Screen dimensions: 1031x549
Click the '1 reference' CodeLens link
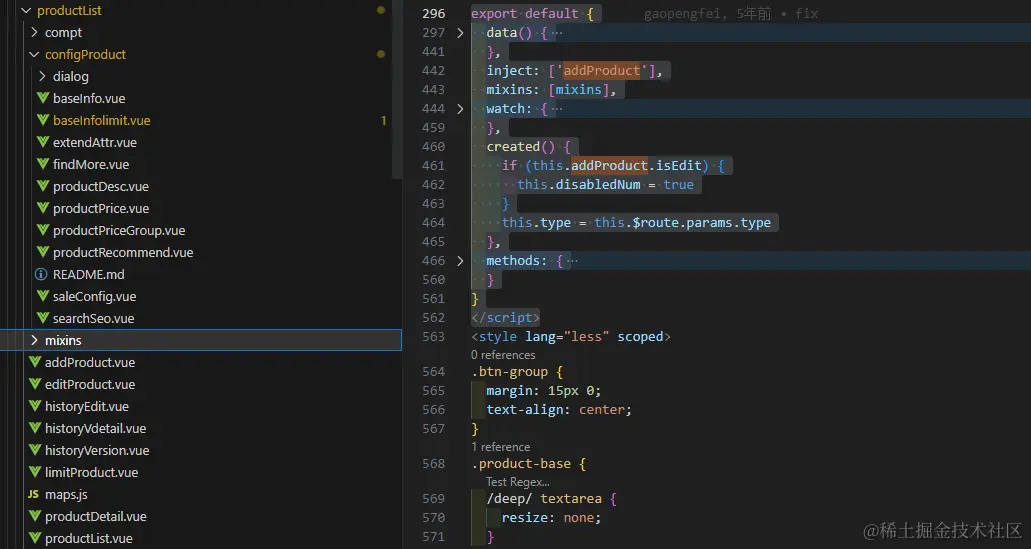tap(500, 447)
